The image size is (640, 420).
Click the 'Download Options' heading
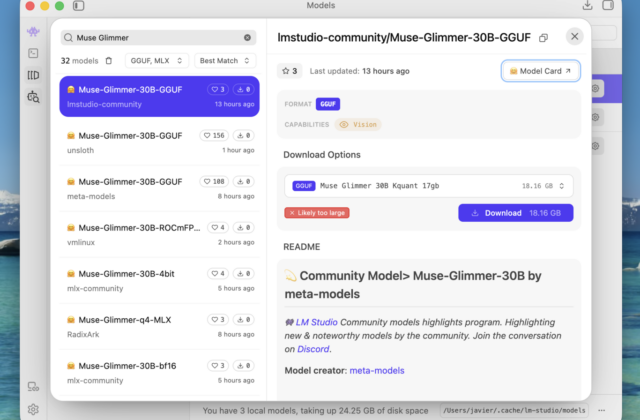(x=322, y=155)
